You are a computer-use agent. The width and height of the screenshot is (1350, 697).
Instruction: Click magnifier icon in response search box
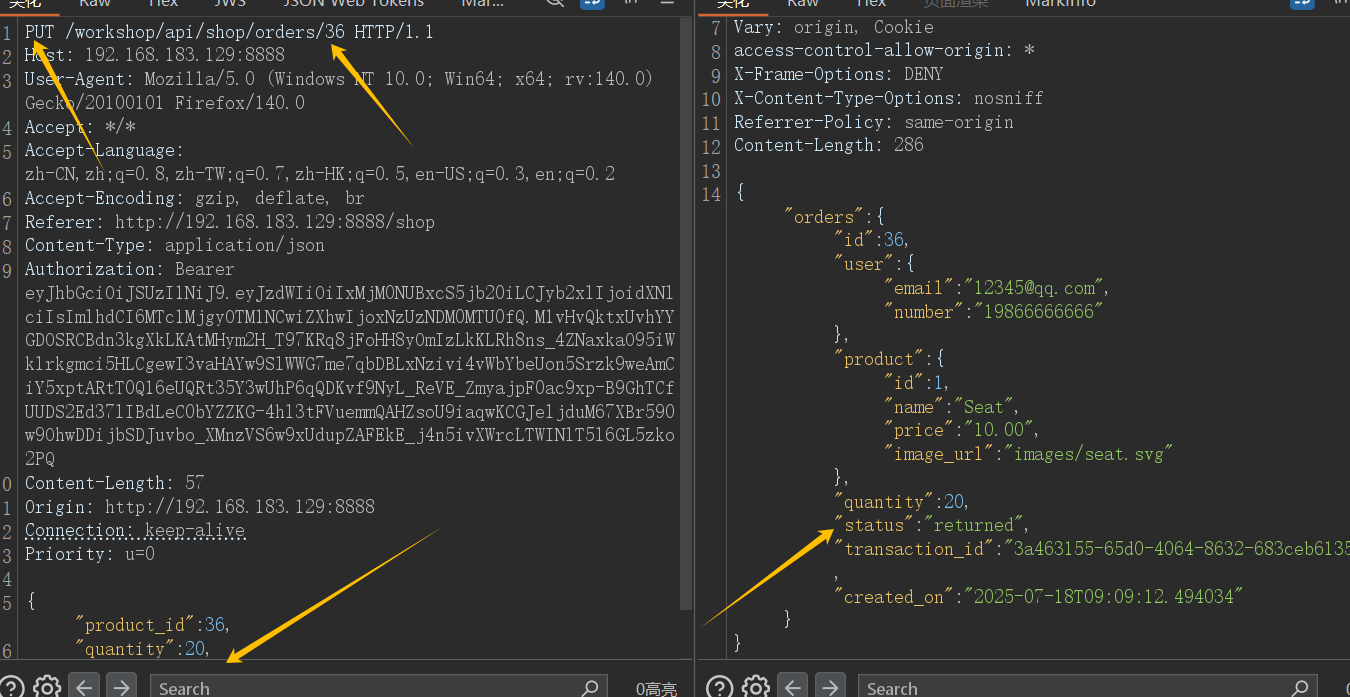(x=1299, y=688)
